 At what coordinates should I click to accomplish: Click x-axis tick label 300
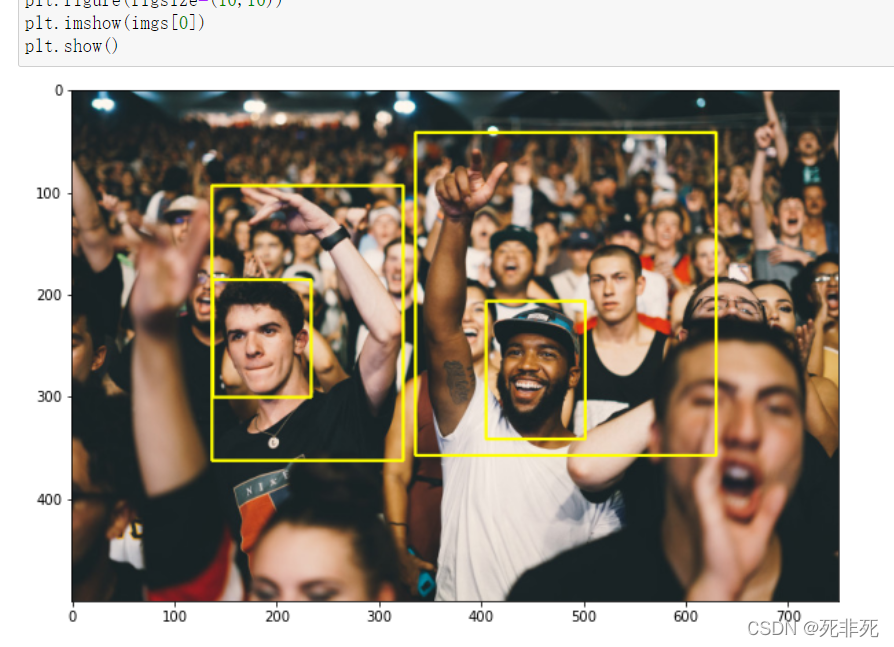pos(379,616)
